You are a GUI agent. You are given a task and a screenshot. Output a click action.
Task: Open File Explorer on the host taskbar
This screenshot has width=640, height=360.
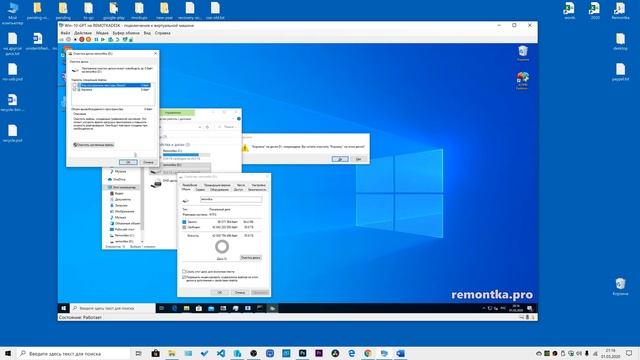coord(172,353)
